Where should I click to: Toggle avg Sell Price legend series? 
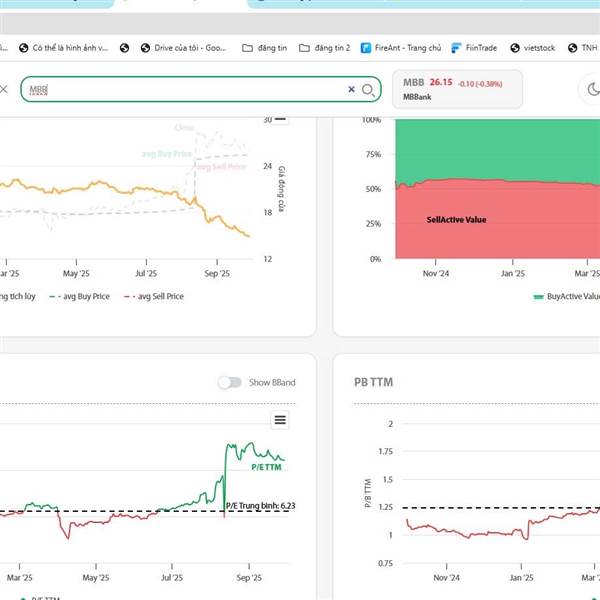[x=153, y=296]
